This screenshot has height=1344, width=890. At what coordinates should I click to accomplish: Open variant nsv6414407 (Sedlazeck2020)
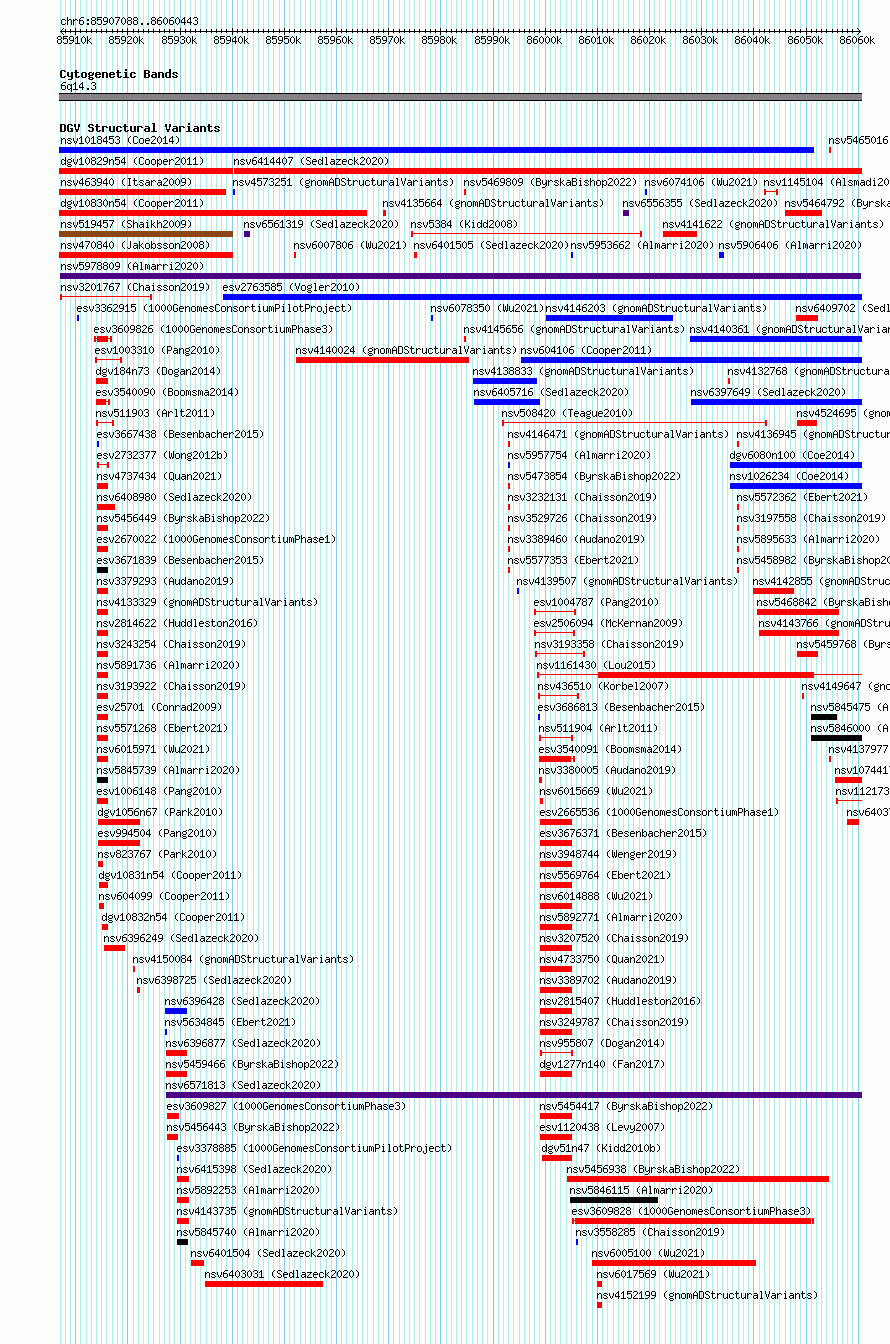pyautogui.click(x=311, y=161)
